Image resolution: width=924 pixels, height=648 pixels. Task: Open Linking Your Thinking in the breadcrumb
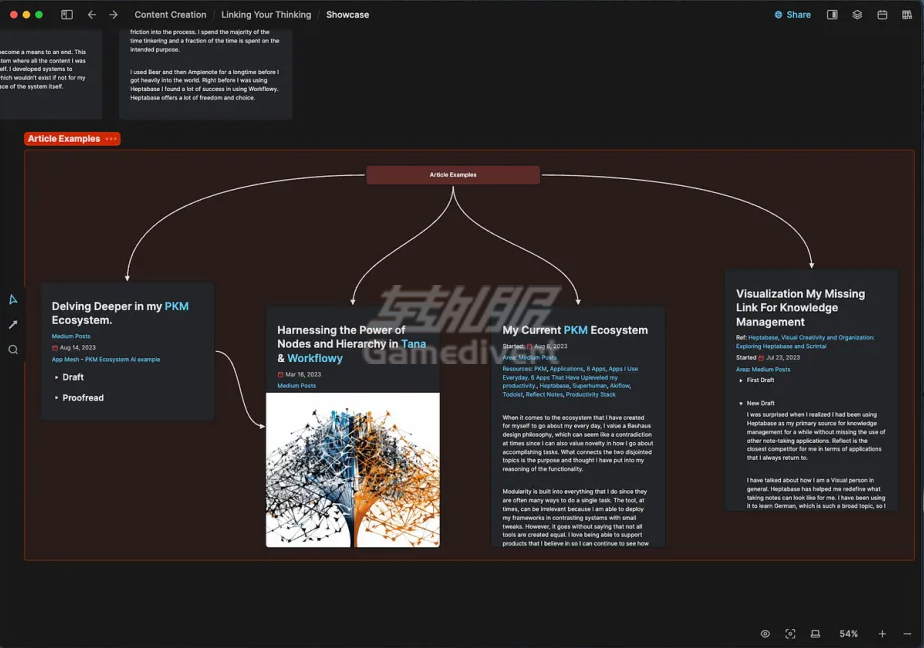click(266, 15)
